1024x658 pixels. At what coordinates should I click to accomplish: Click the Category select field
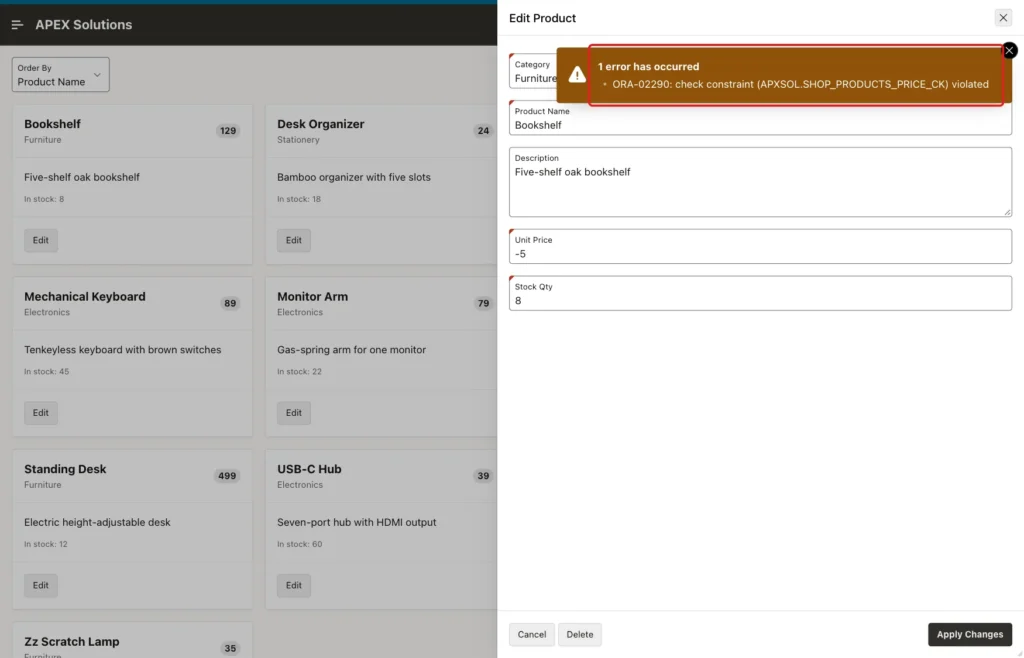[534, 71]
